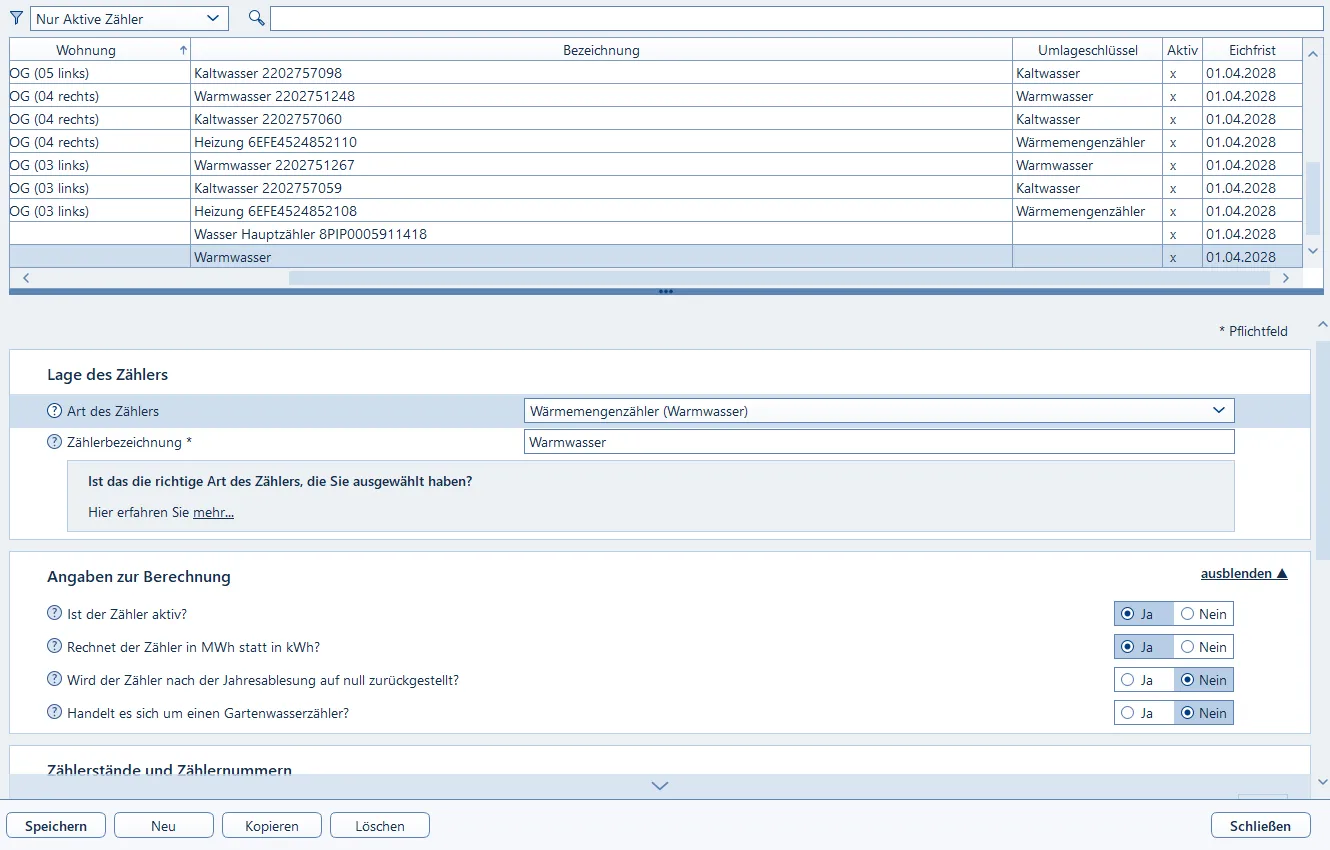Follow the mehr... link
Image resolution: width=1330 pixels, height=850 pixels.
pyautogui.click(x=213, y=512)
